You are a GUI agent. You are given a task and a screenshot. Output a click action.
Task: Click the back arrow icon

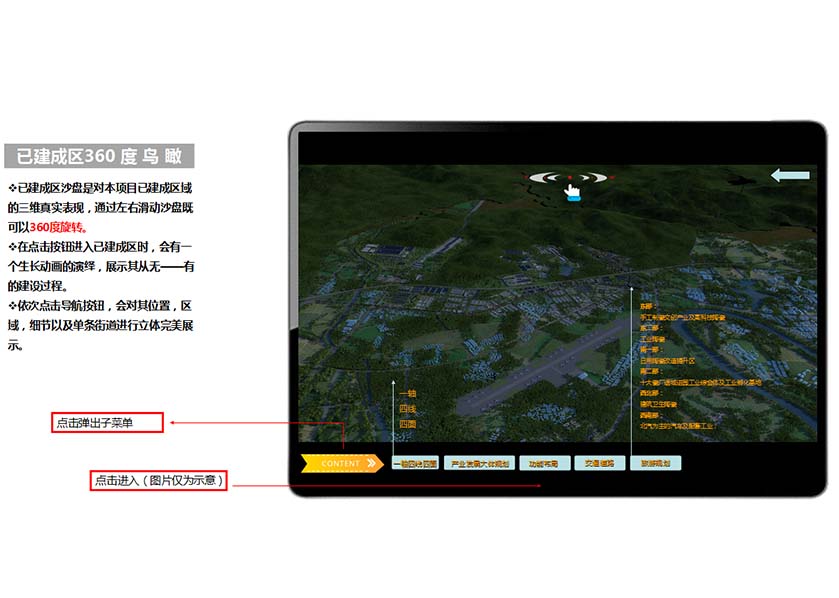click(x=790, y=176)
